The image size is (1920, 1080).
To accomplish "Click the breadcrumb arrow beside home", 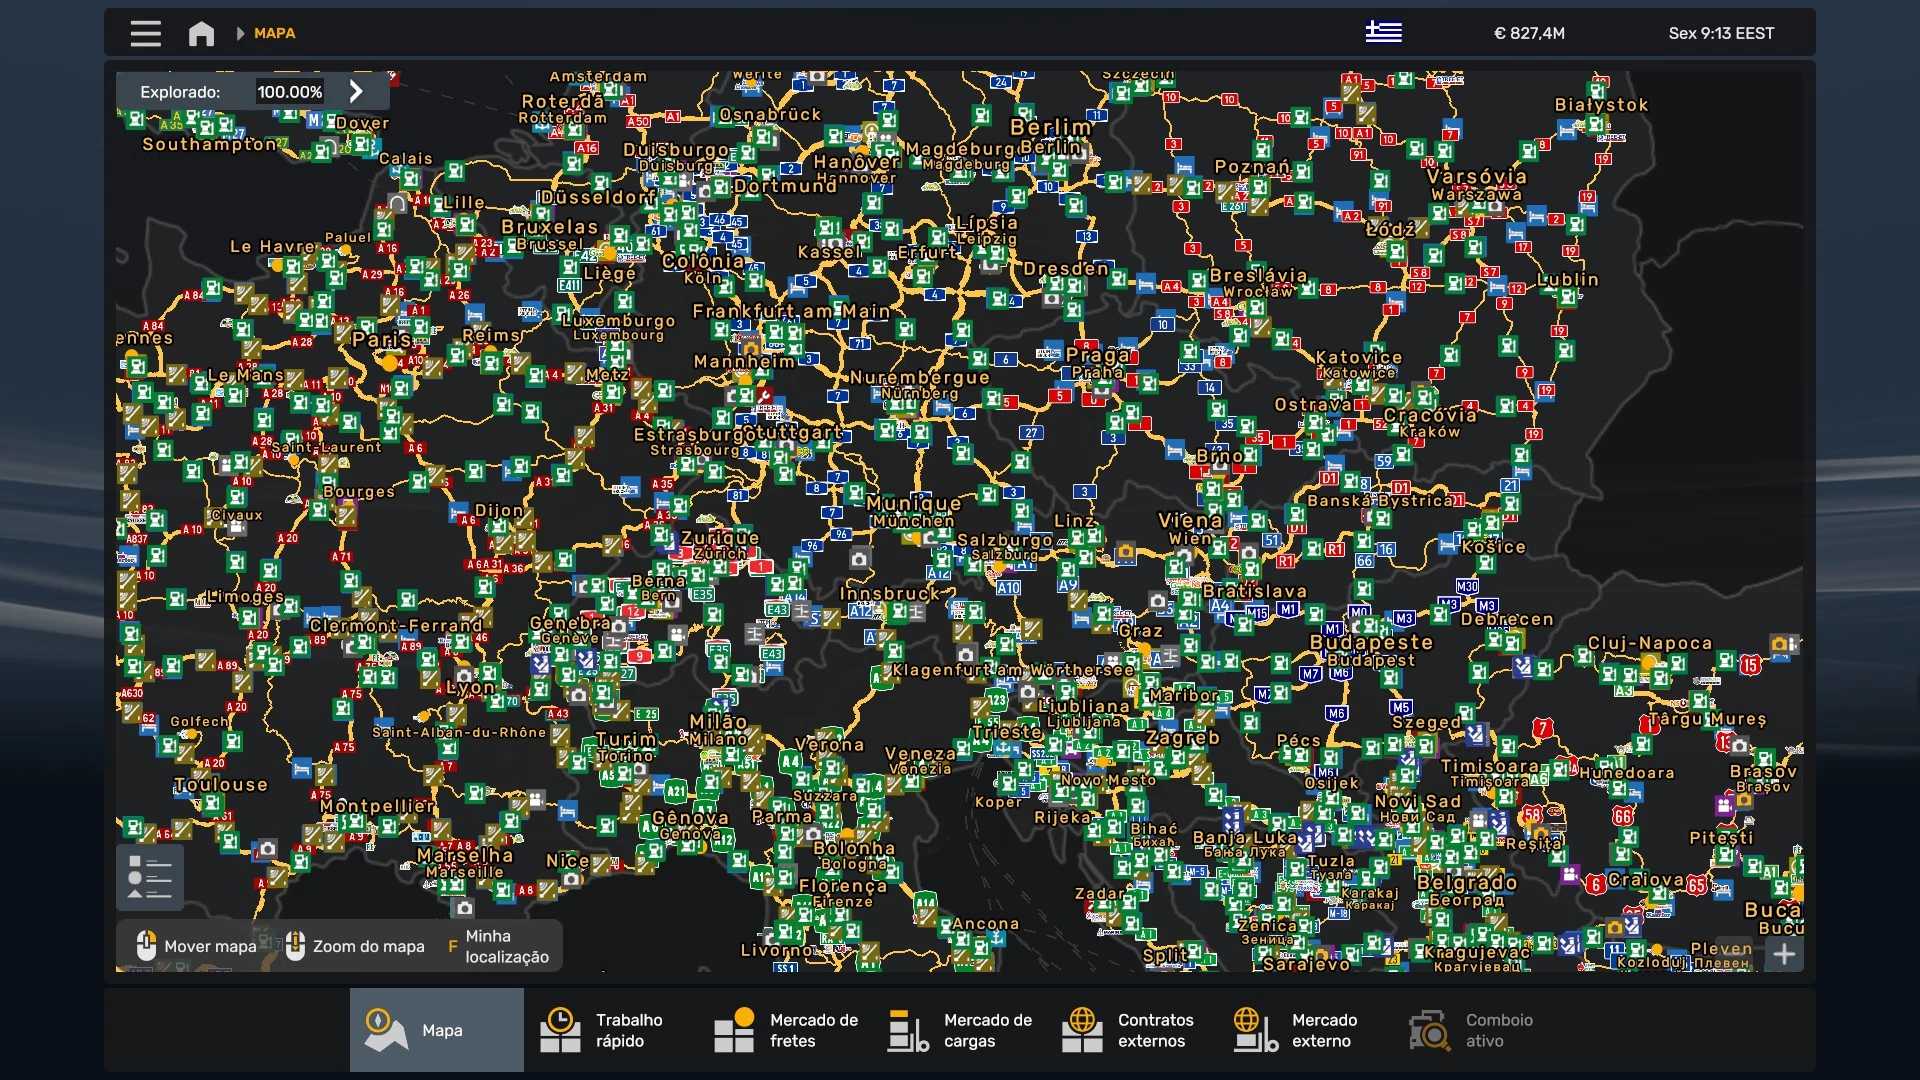I will pos(240,33).
